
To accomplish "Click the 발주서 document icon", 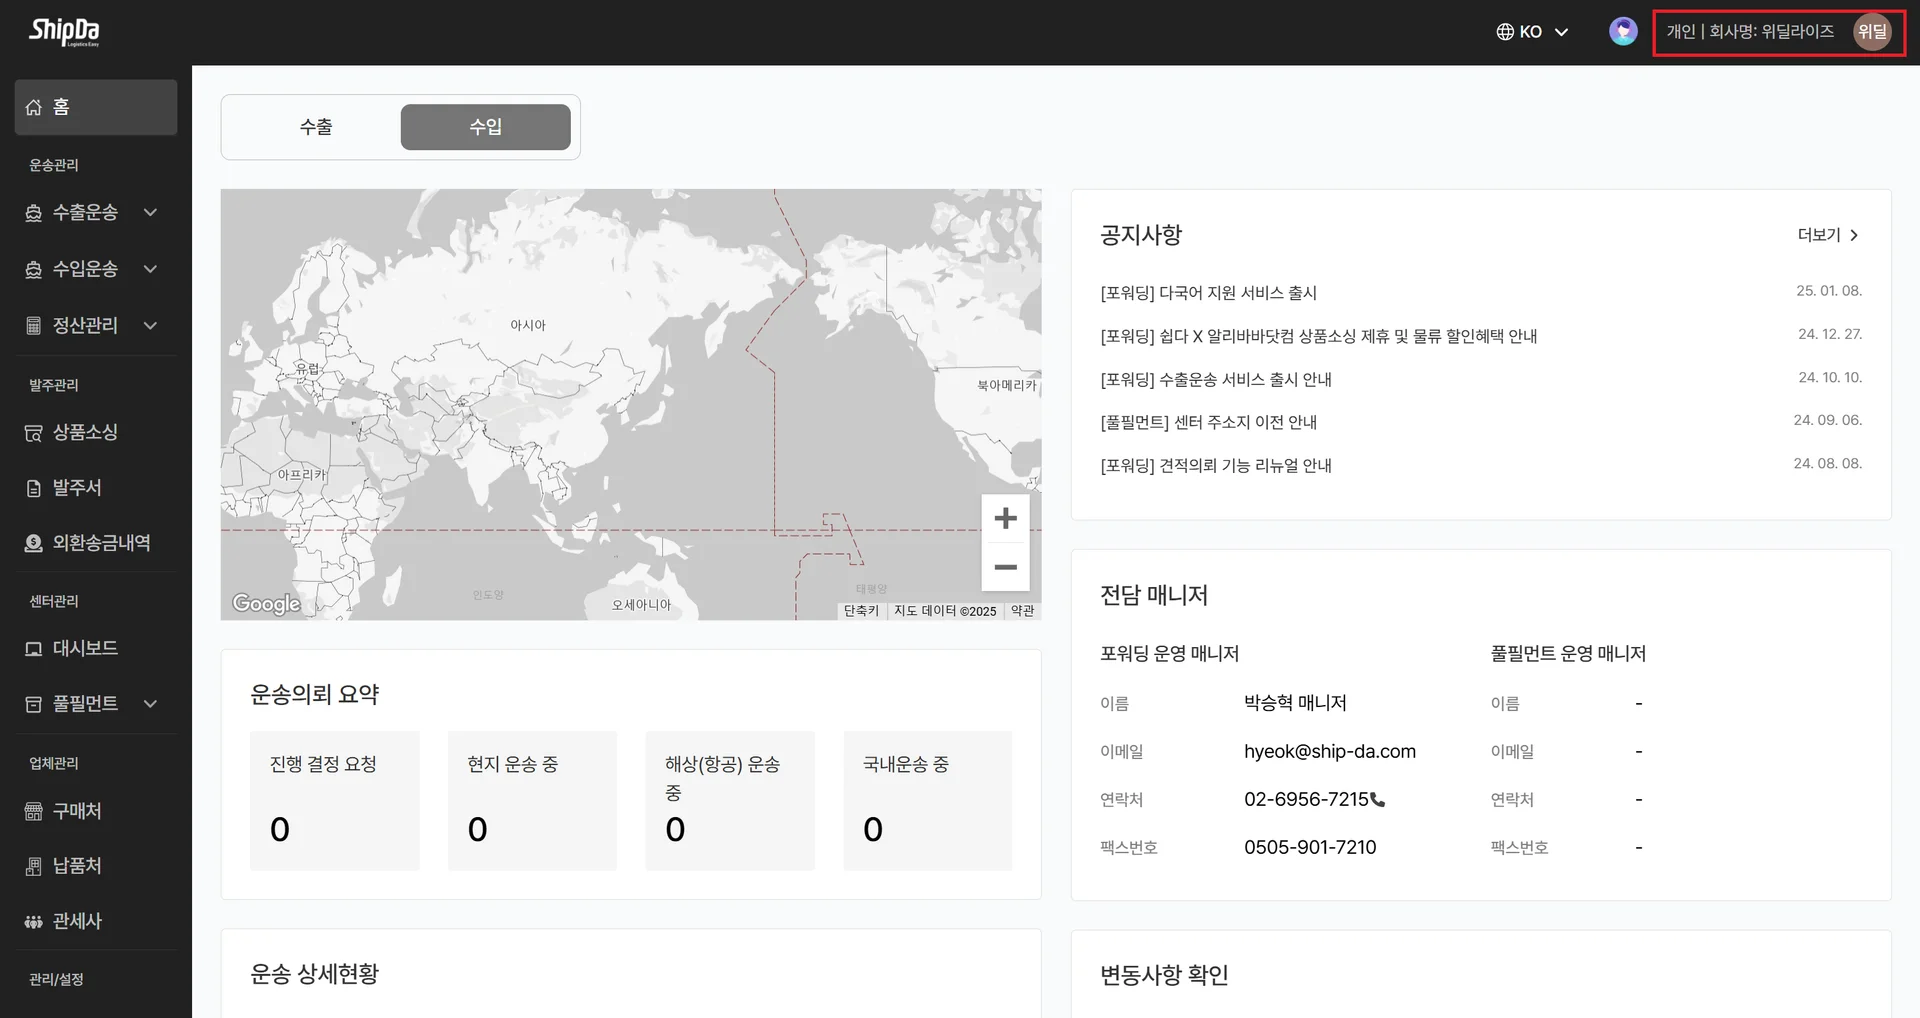I will pyautogui.click(x=33, y=487).
